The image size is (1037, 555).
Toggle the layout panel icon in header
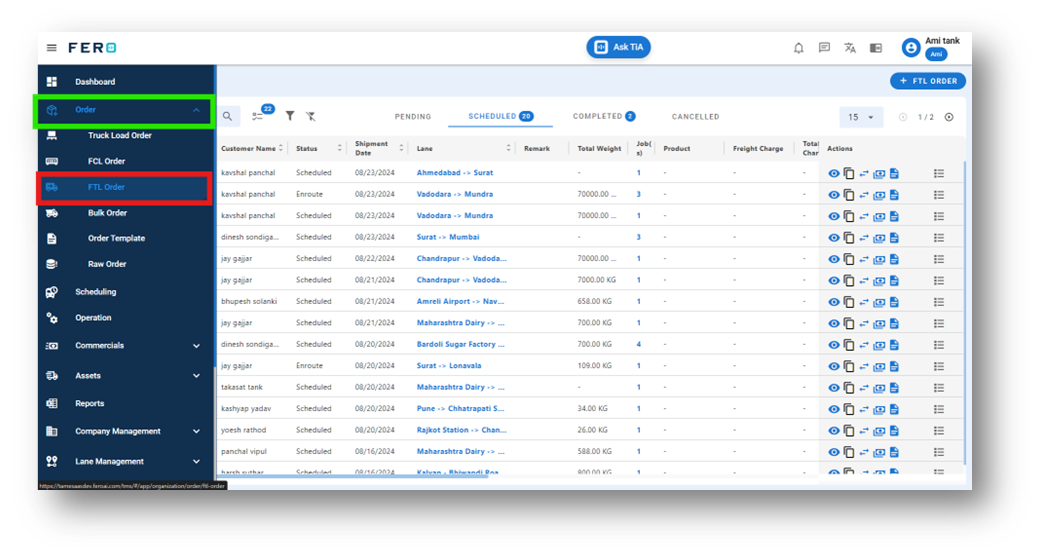pos(876,48)
